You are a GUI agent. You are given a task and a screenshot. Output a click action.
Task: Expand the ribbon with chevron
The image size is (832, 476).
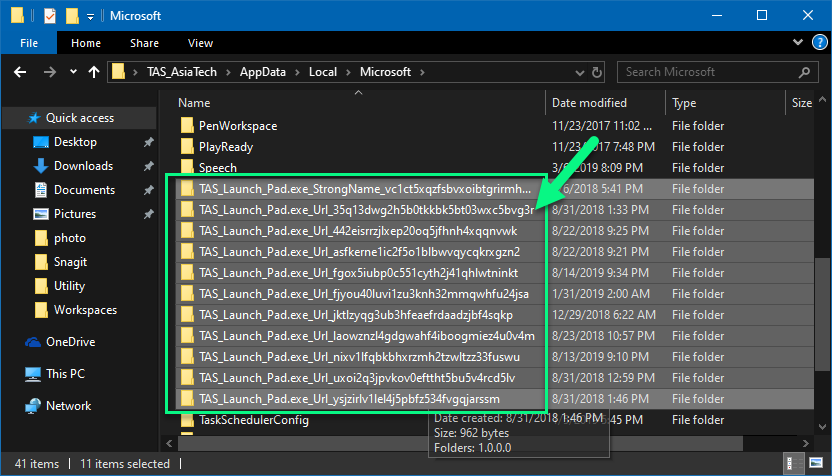(798, 42)
